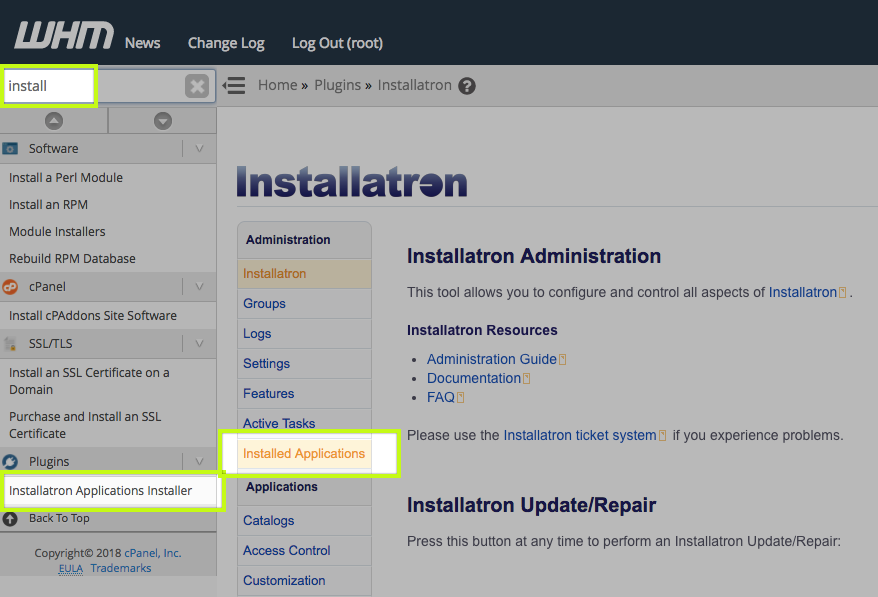Click the Software section icon
The image size is (878, 597).
10,148
